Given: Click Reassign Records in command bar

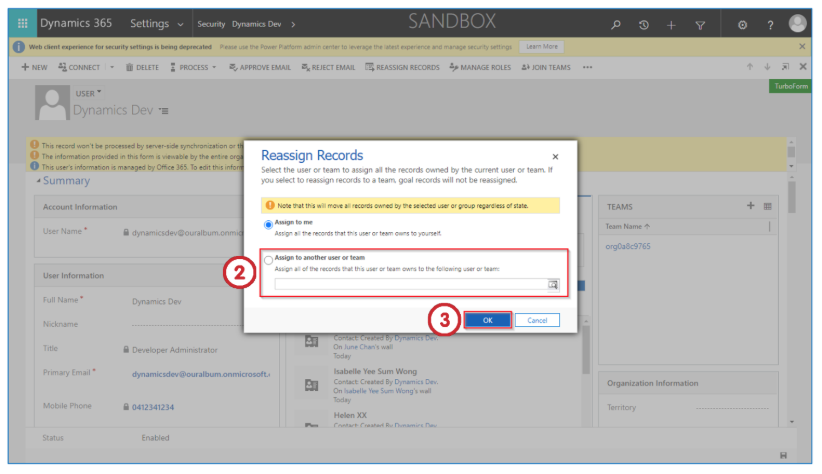Looking at the screenshot, I should coord(402,67).
